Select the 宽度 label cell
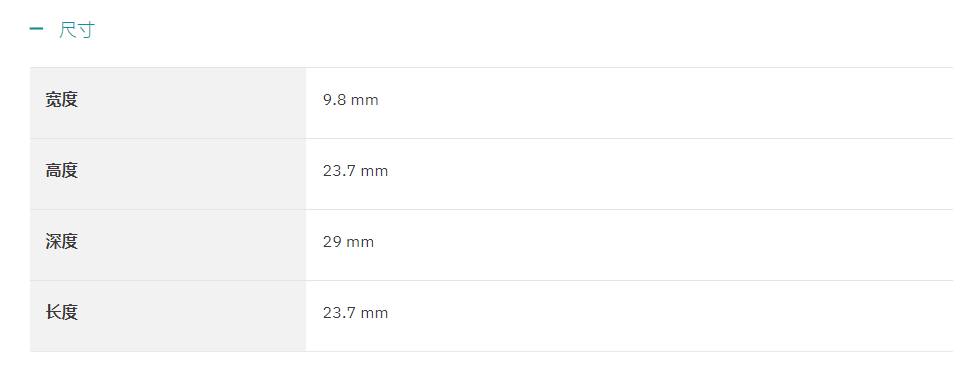The height and width of the screenshot is (371, 968). (168, 103)
